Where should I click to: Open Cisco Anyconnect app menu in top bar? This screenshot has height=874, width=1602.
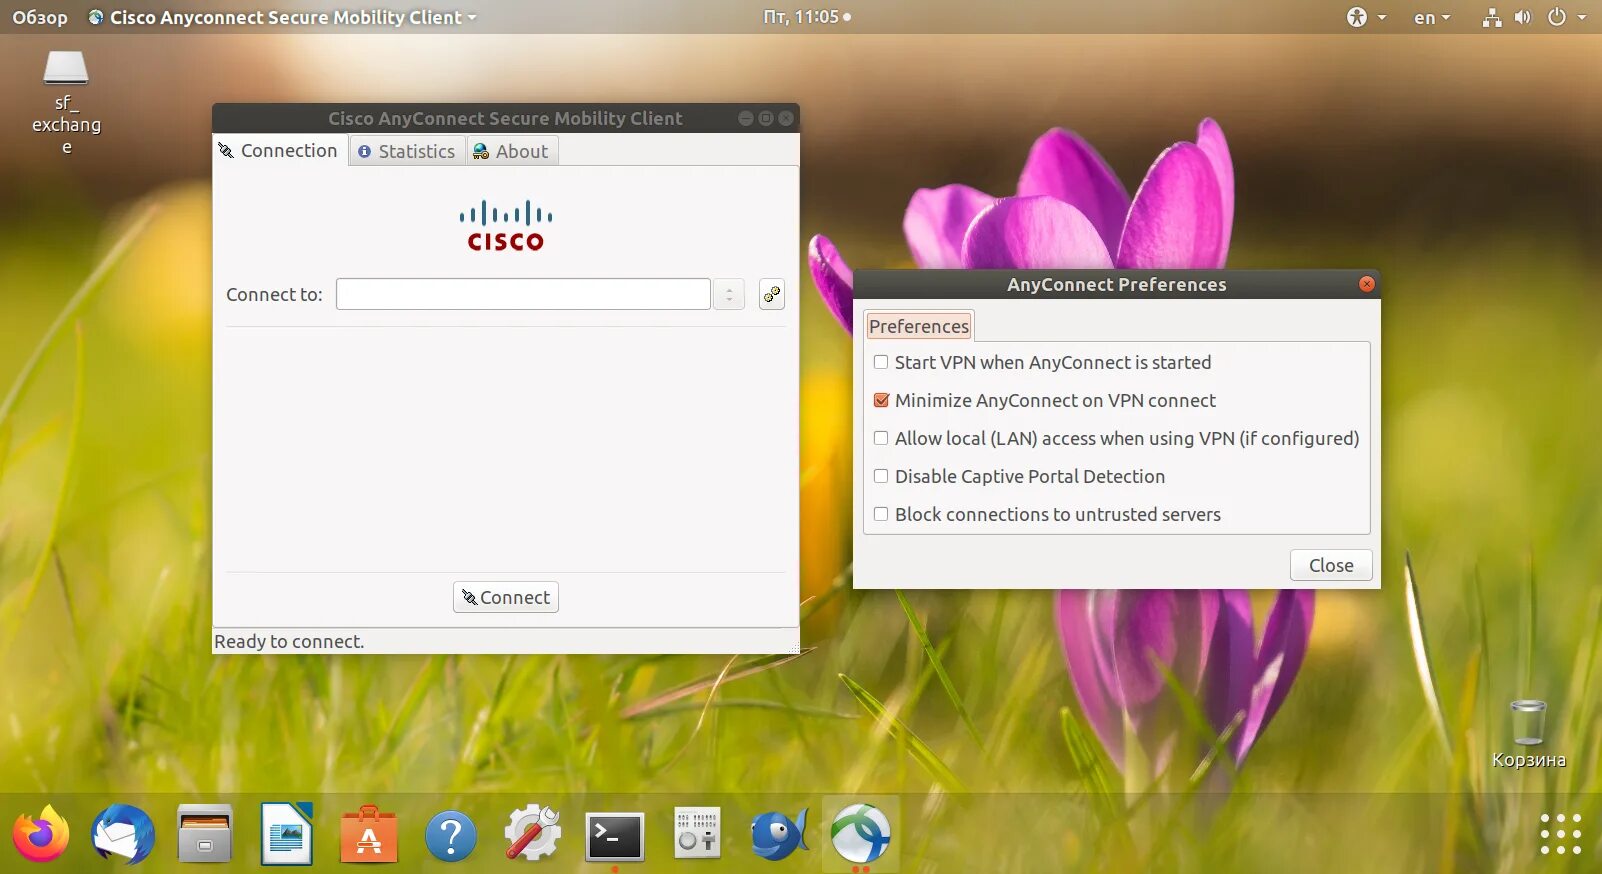pos(282,17)
